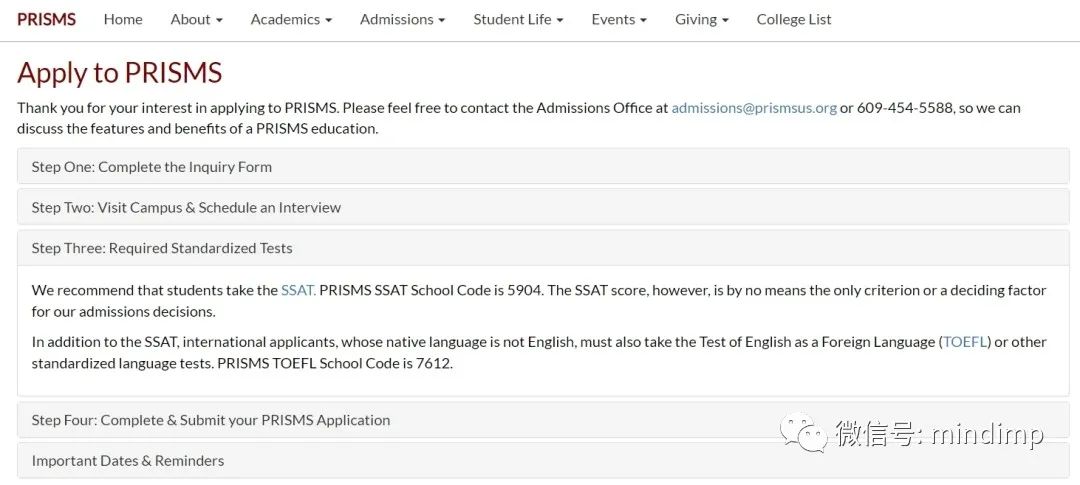
Task: Click the PRISMS brand logo text
Action: pyautogui.click(x=46, y=19)
